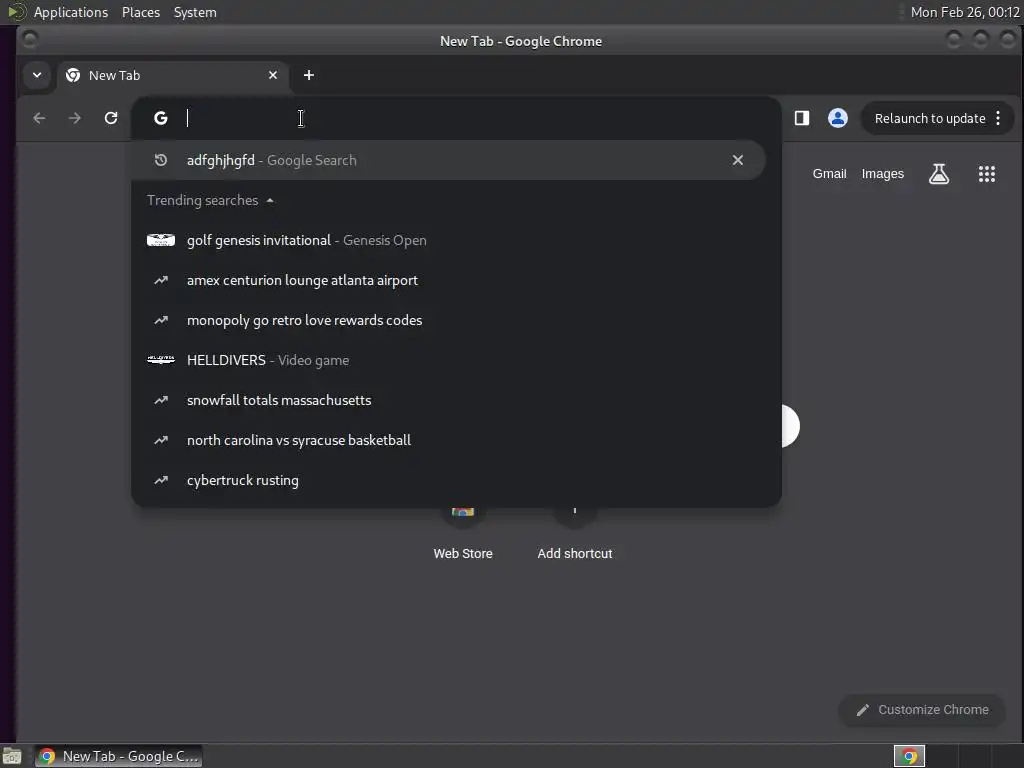Reload the current page
This screenshot has width=1024, height=768.
click(111, 118)
